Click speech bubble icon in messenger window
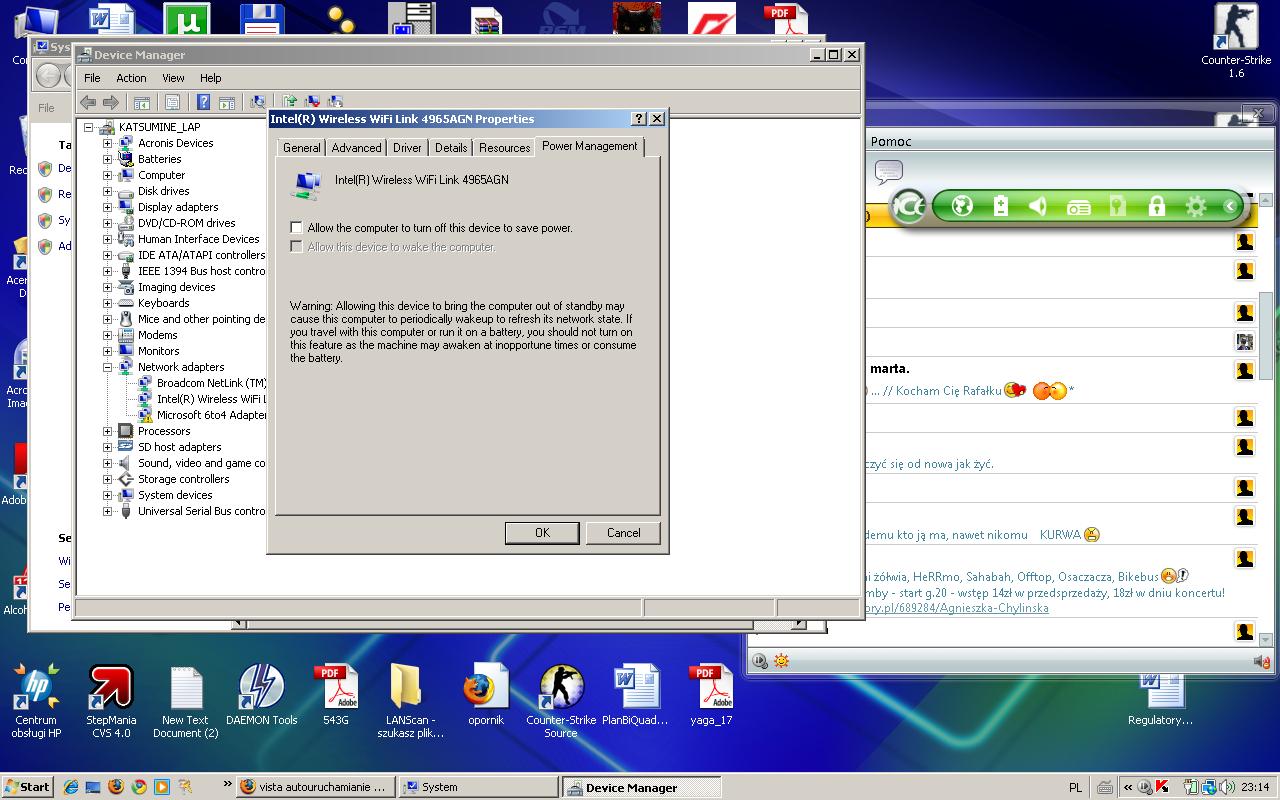The image size is (1280, 800). tap(888, 172)
